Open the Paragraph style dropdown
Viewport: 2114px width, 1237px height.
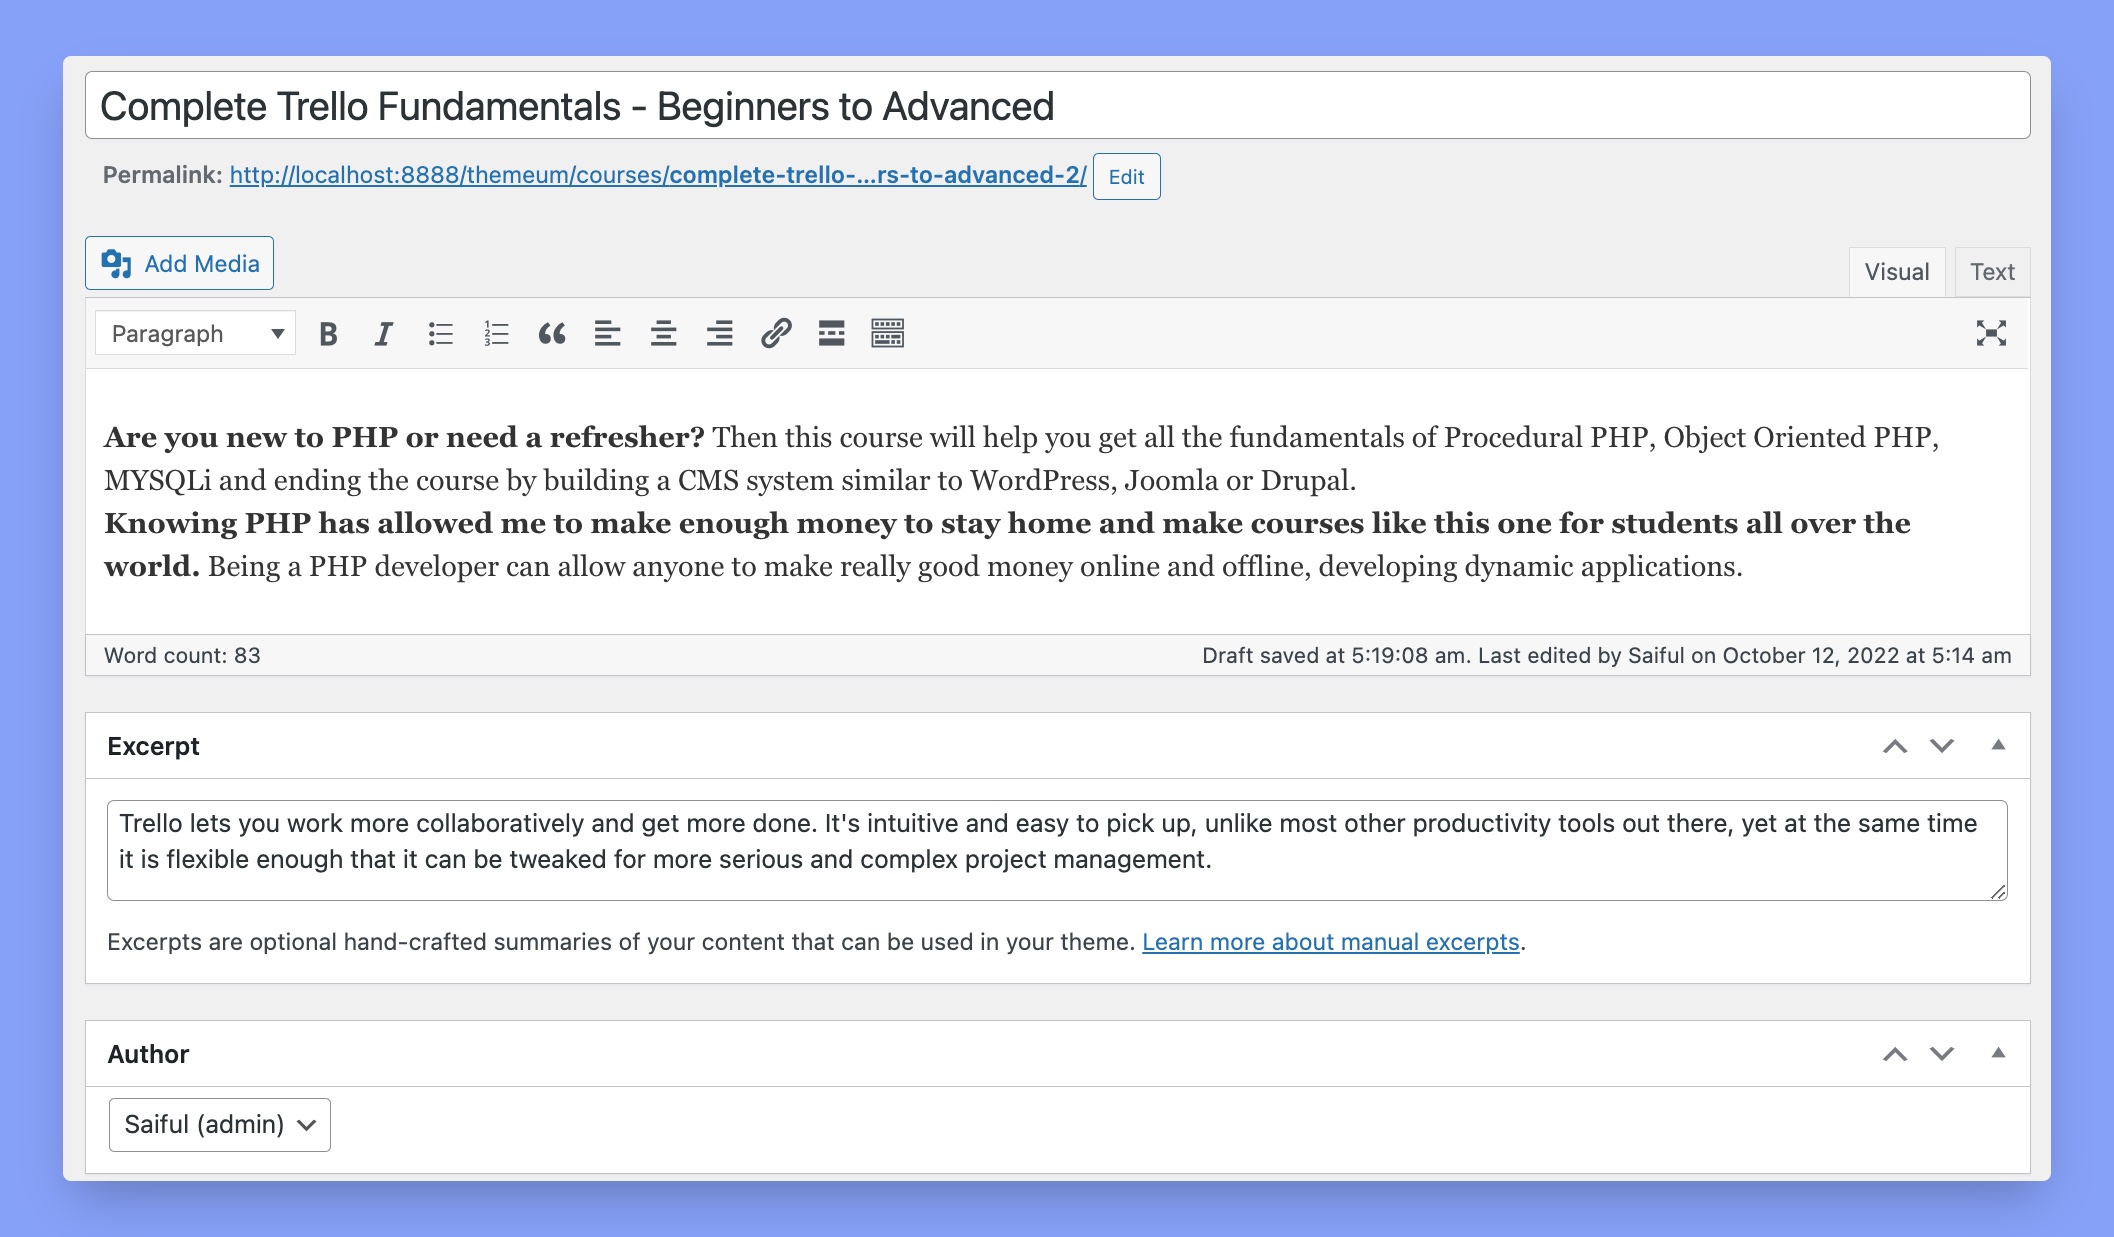pyautogui.click(x=194, y=333)
